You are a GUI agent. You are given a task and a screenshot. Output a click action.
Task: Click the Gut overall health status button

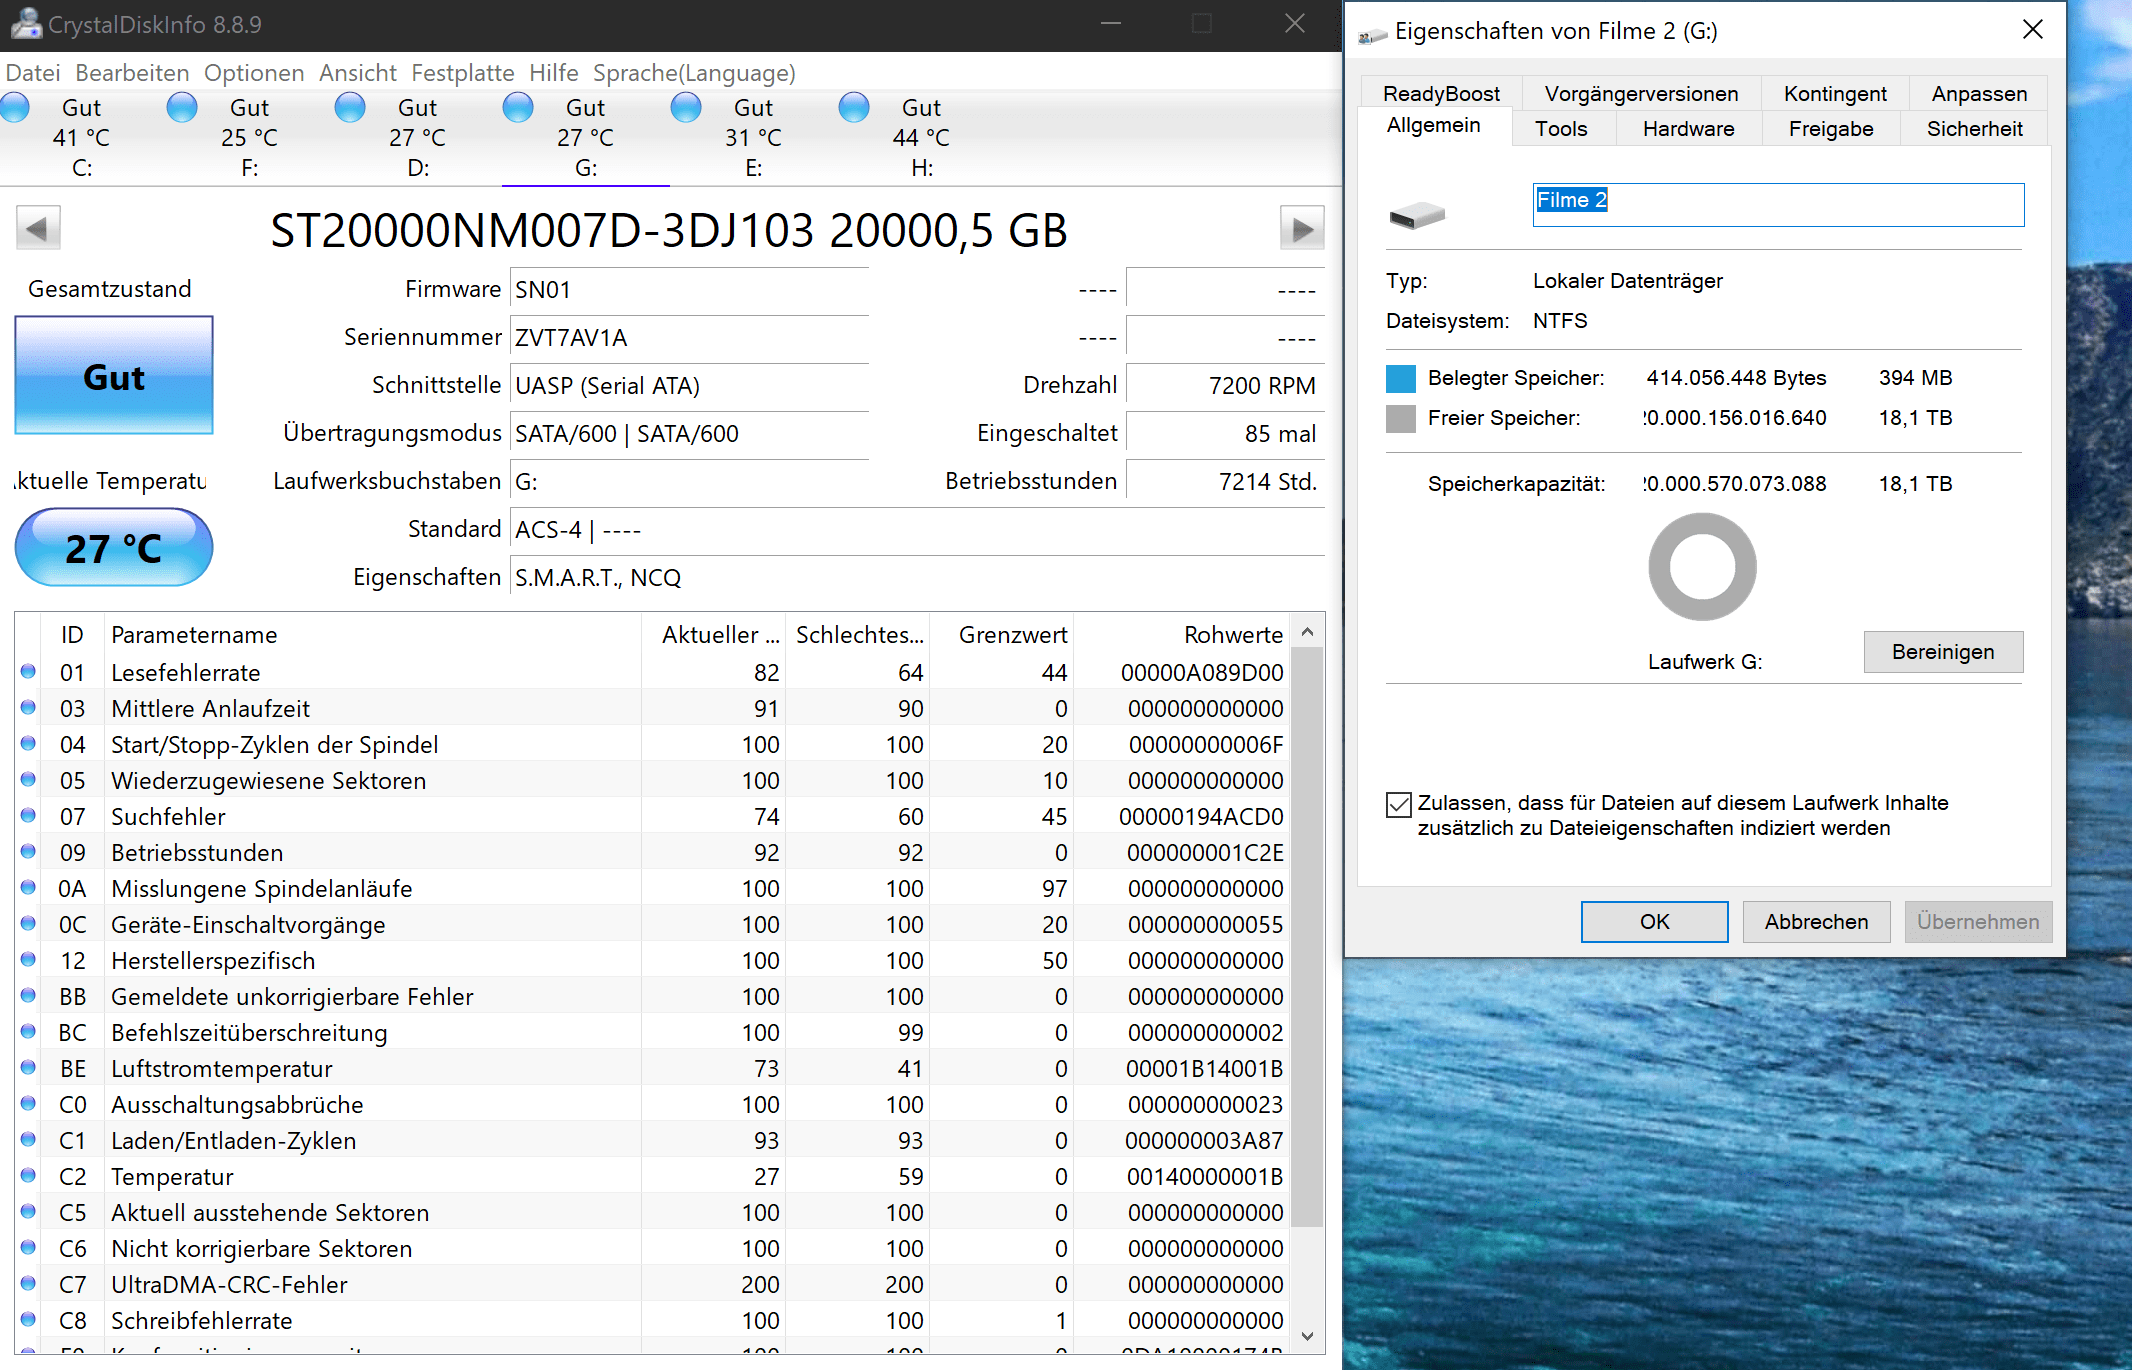pyautogui.click(x=114, y=376)
